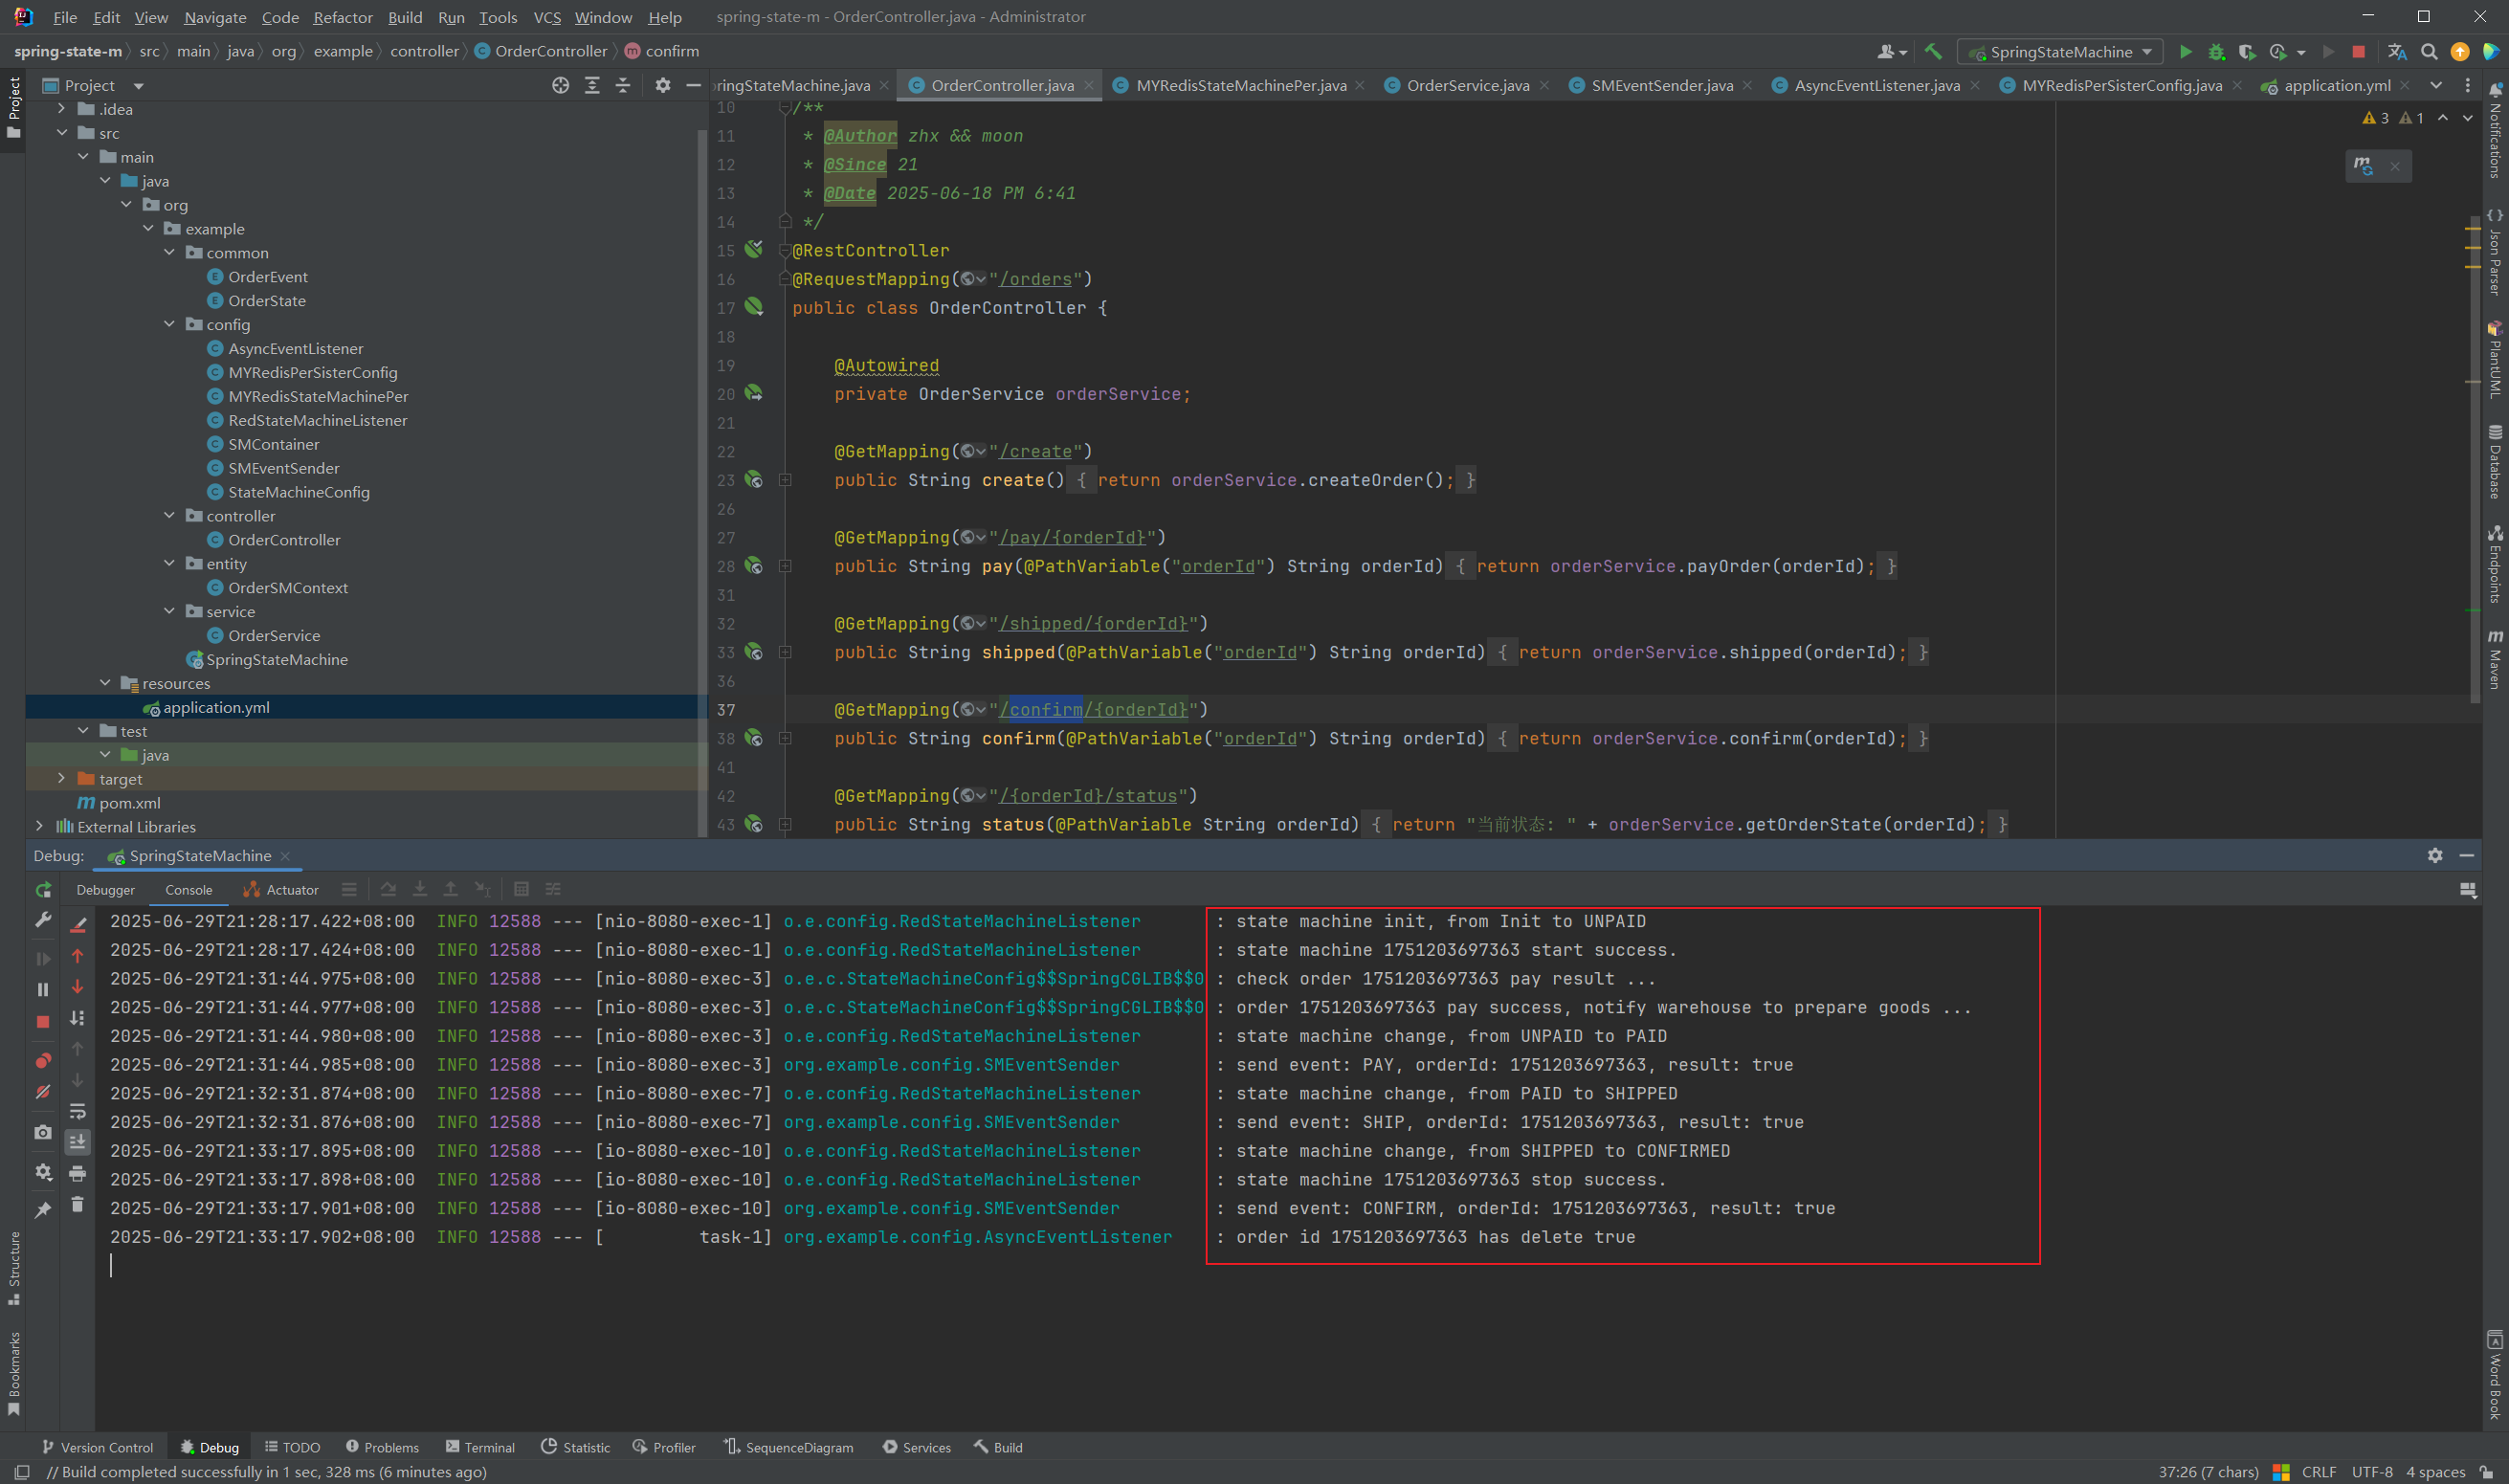Click the Print console printer icon

[78, 1174]
